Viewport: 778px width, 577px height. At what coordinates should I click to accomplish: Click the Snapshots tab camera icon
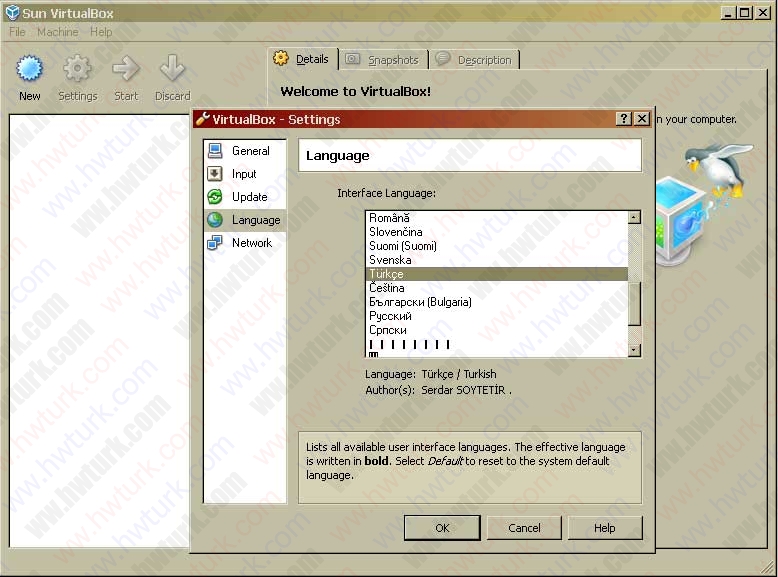352,59
